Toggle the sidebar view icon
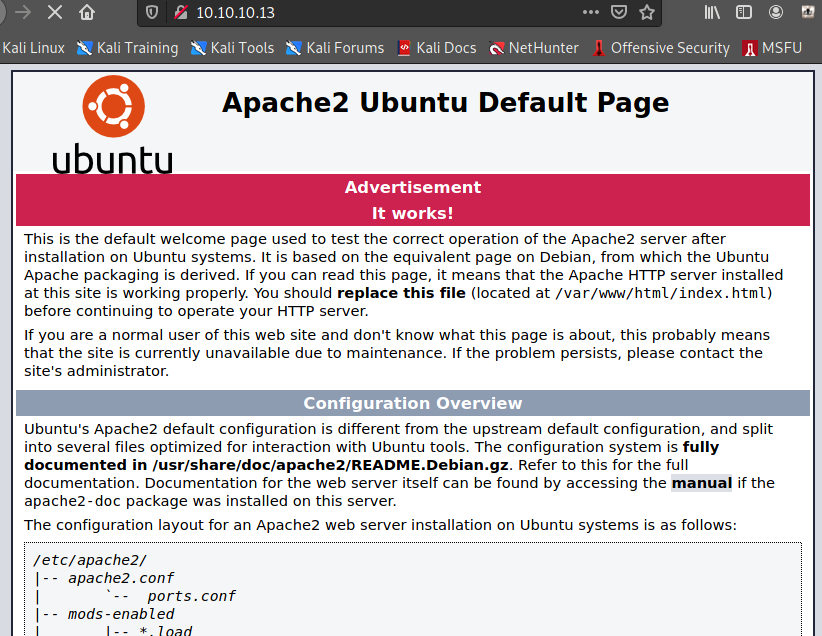Screen dimensions: 822x636 [744, 12]
